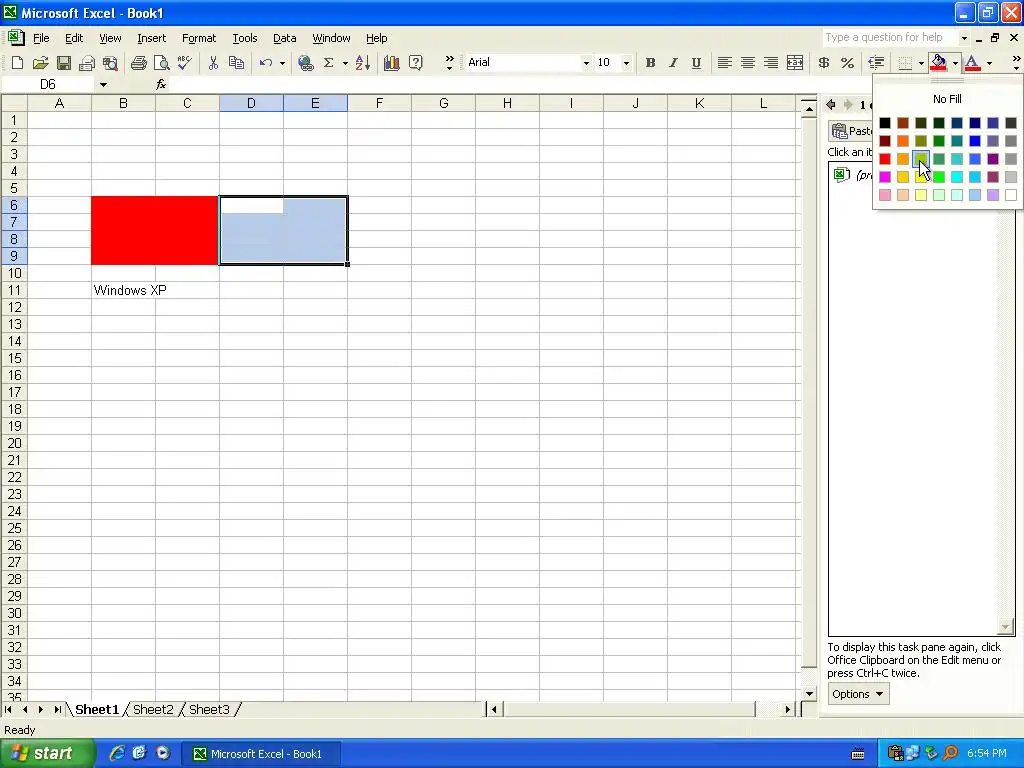The width and height of the screenshot is (1024, 768).
Task: Undo the last action
Action: coord(265,63)
